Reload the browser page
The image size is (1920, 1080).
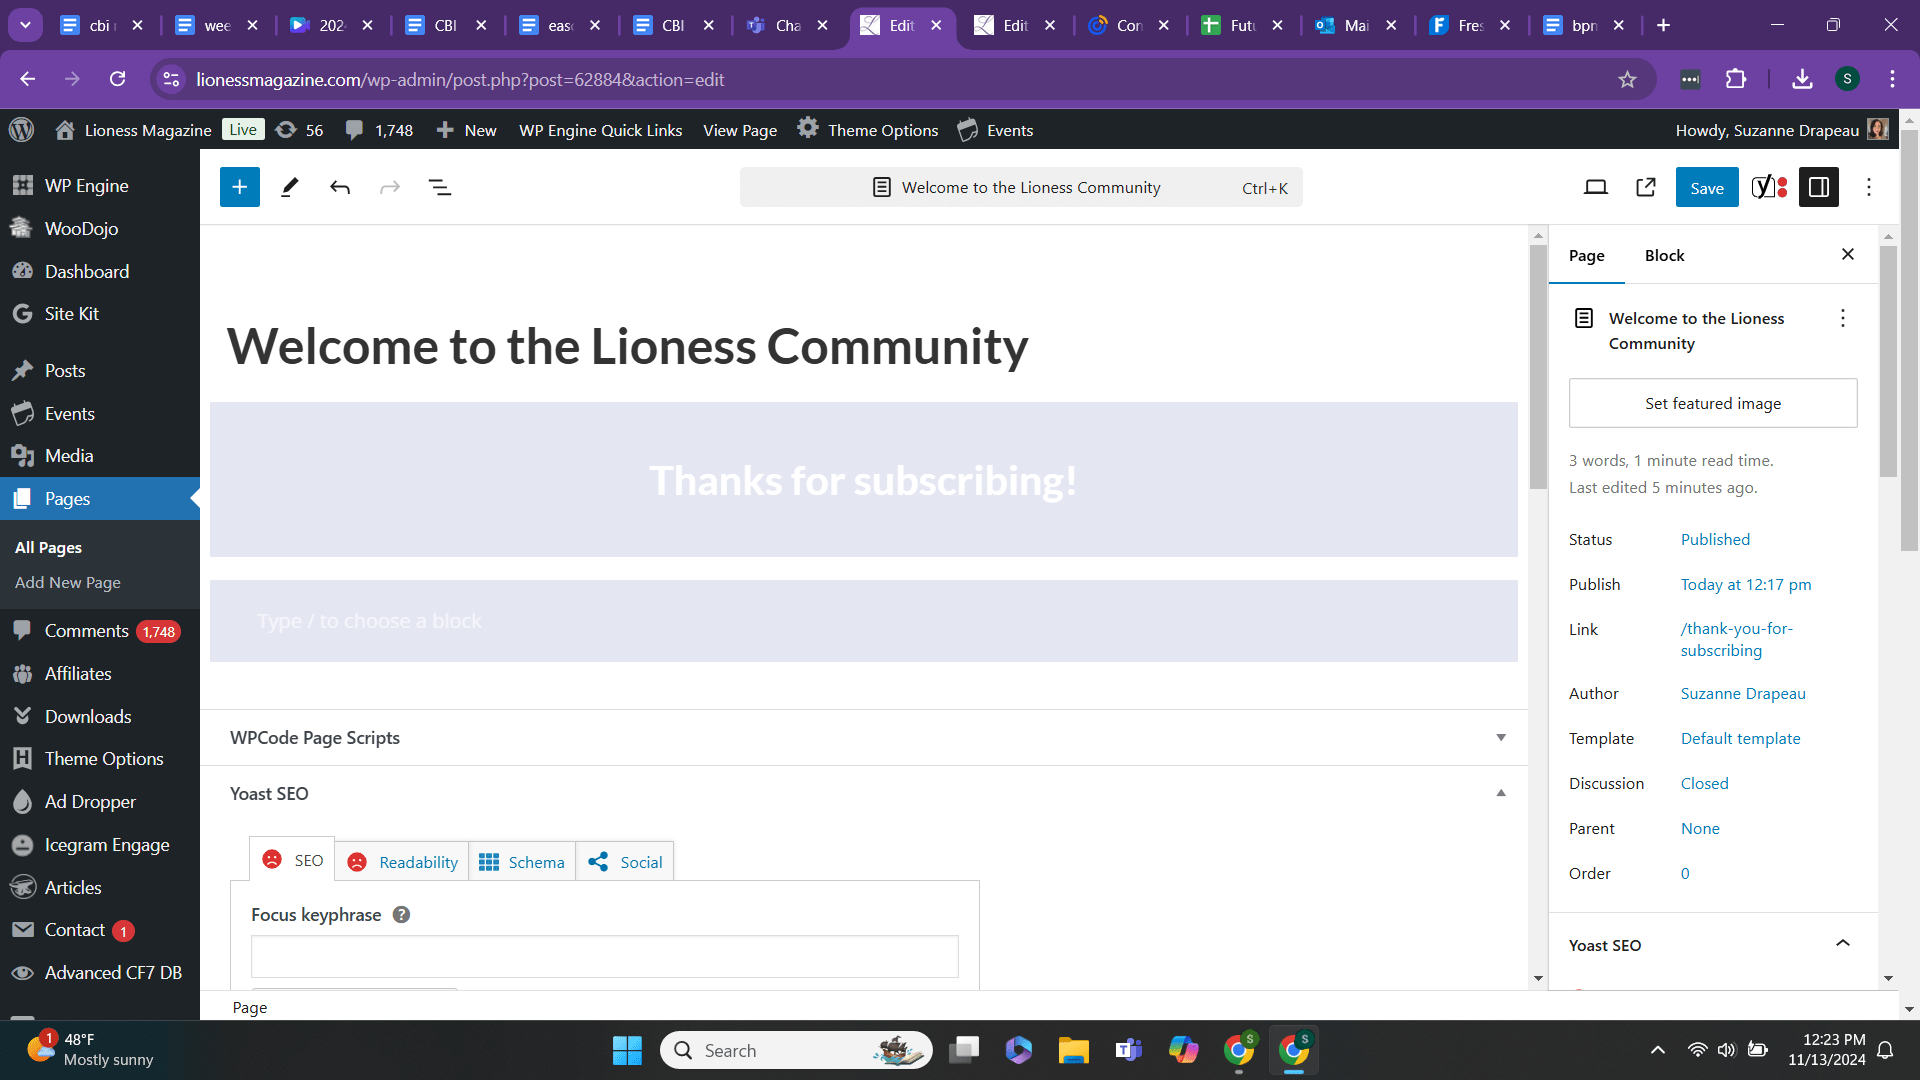(118, 79)
